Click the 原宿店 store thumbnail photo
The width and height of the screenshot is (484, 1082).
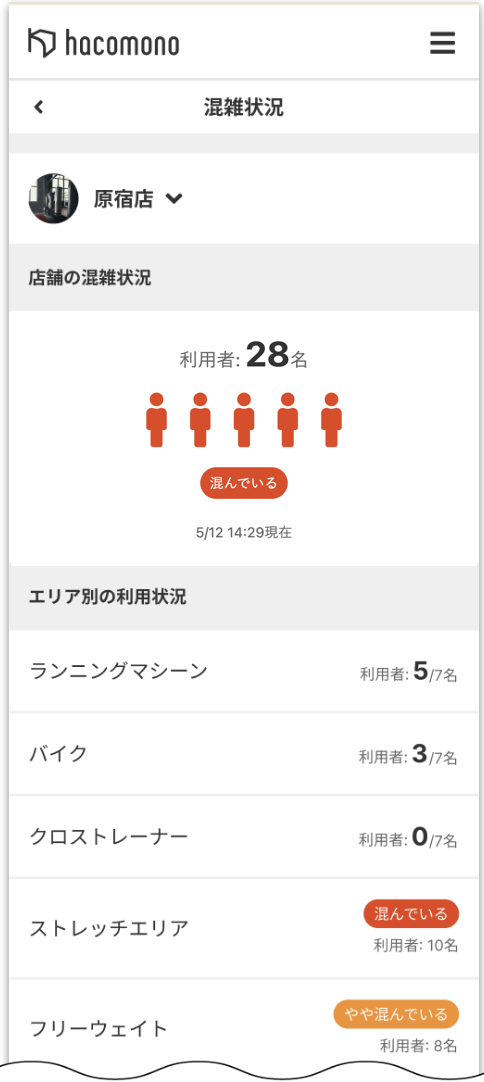pos(53,198)
